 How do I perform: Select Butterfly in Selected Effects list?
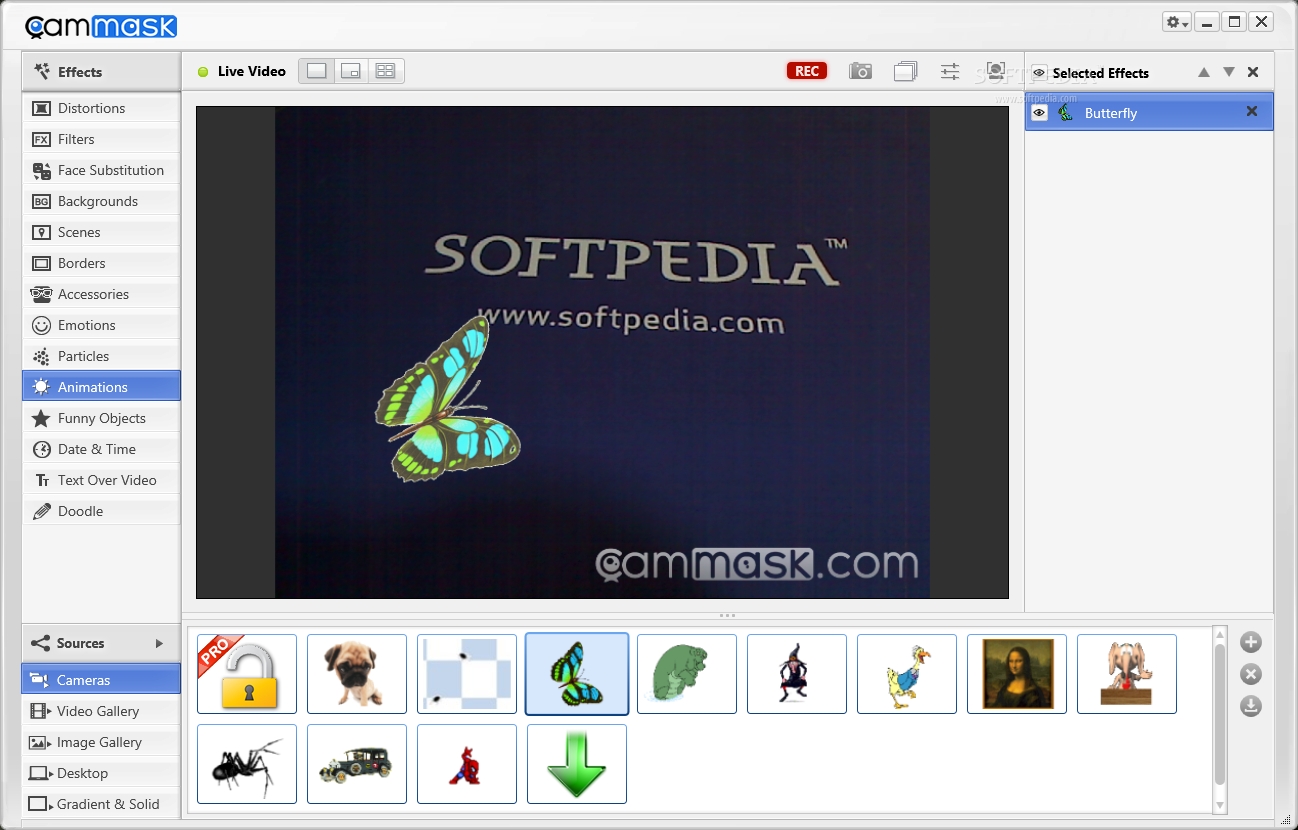pyautogui.click(x=1149, y=113)
